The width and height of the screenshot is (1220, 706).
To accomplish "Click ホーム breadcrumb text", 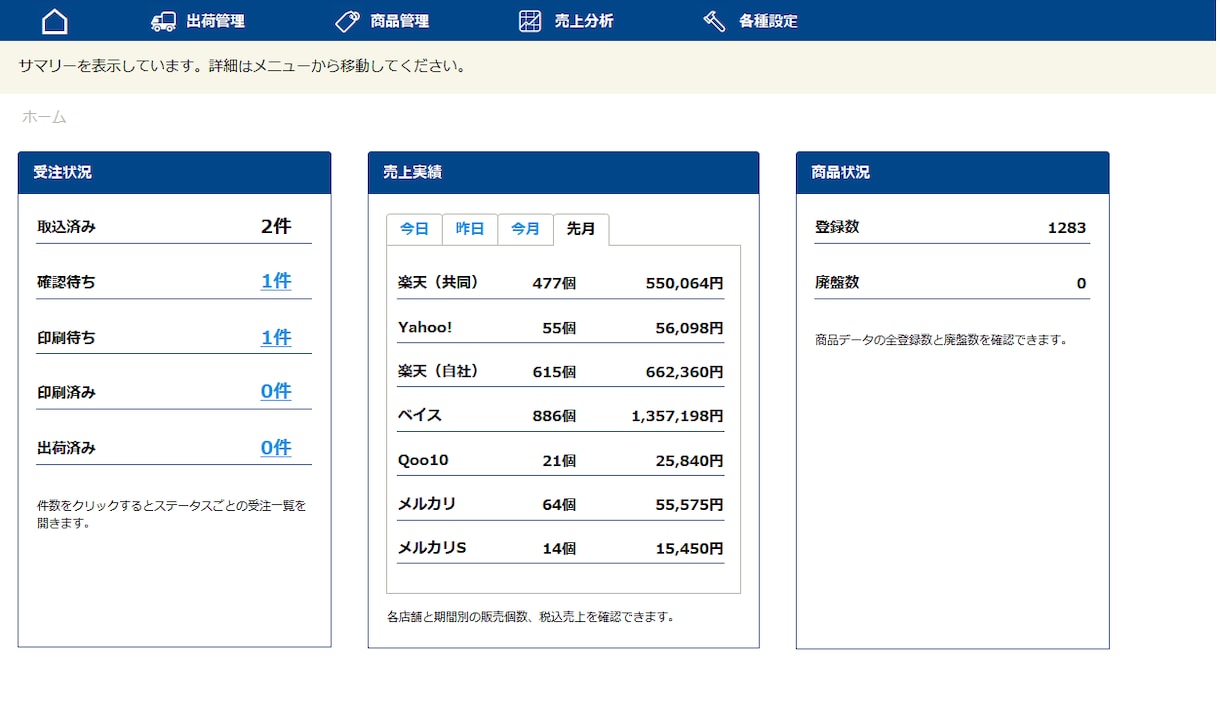I will pyautogui.click(x=44, y=117).
